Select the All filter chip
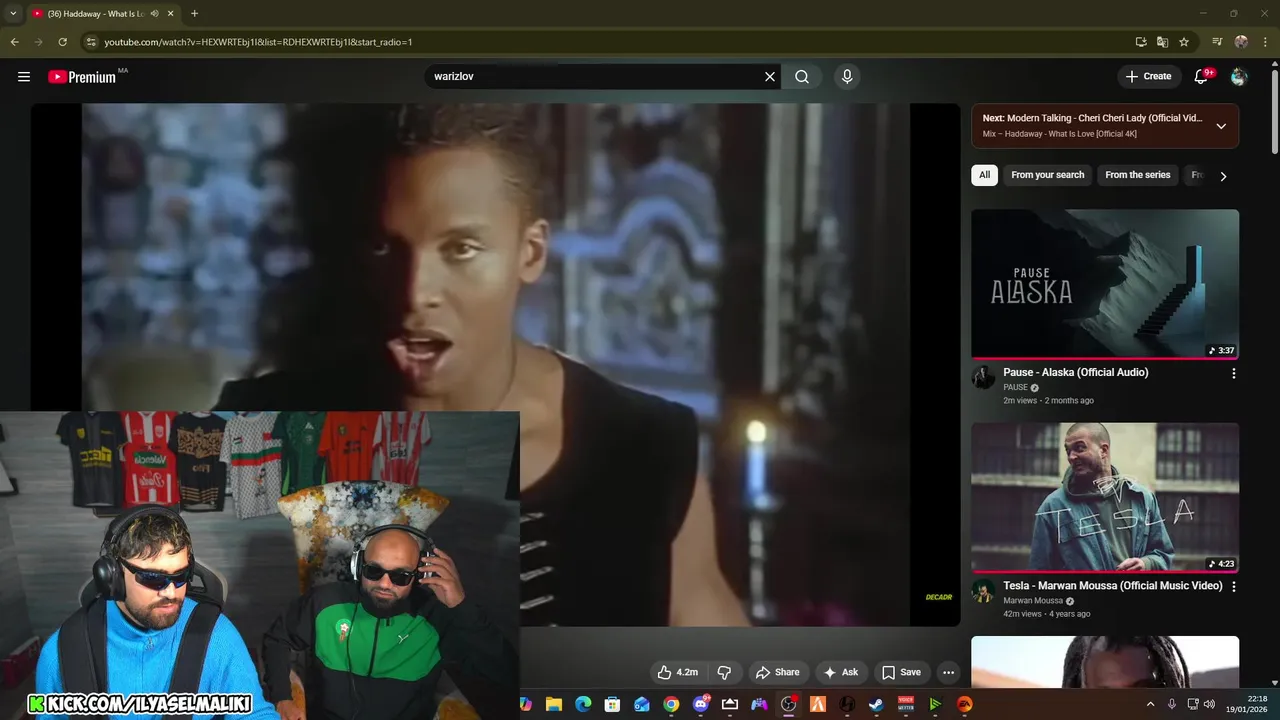 [984, 175]
